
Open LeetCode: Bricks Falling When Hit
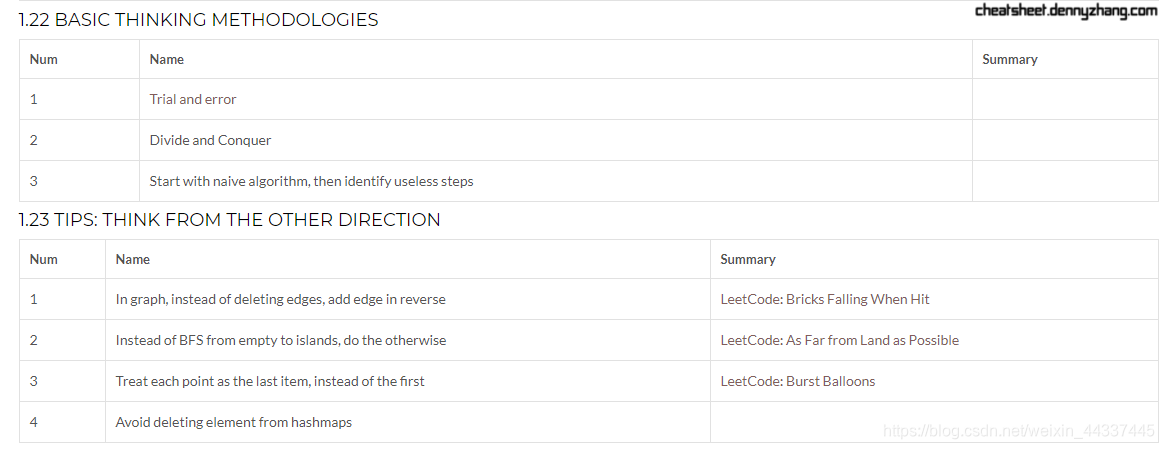point(825,299)
